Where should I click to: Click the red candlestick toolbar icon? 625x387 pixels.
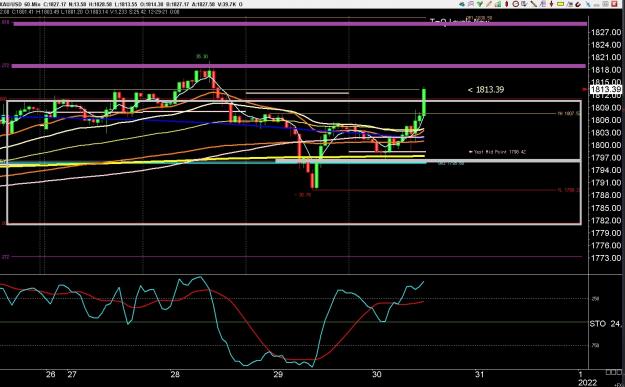[x=507, y=4]
